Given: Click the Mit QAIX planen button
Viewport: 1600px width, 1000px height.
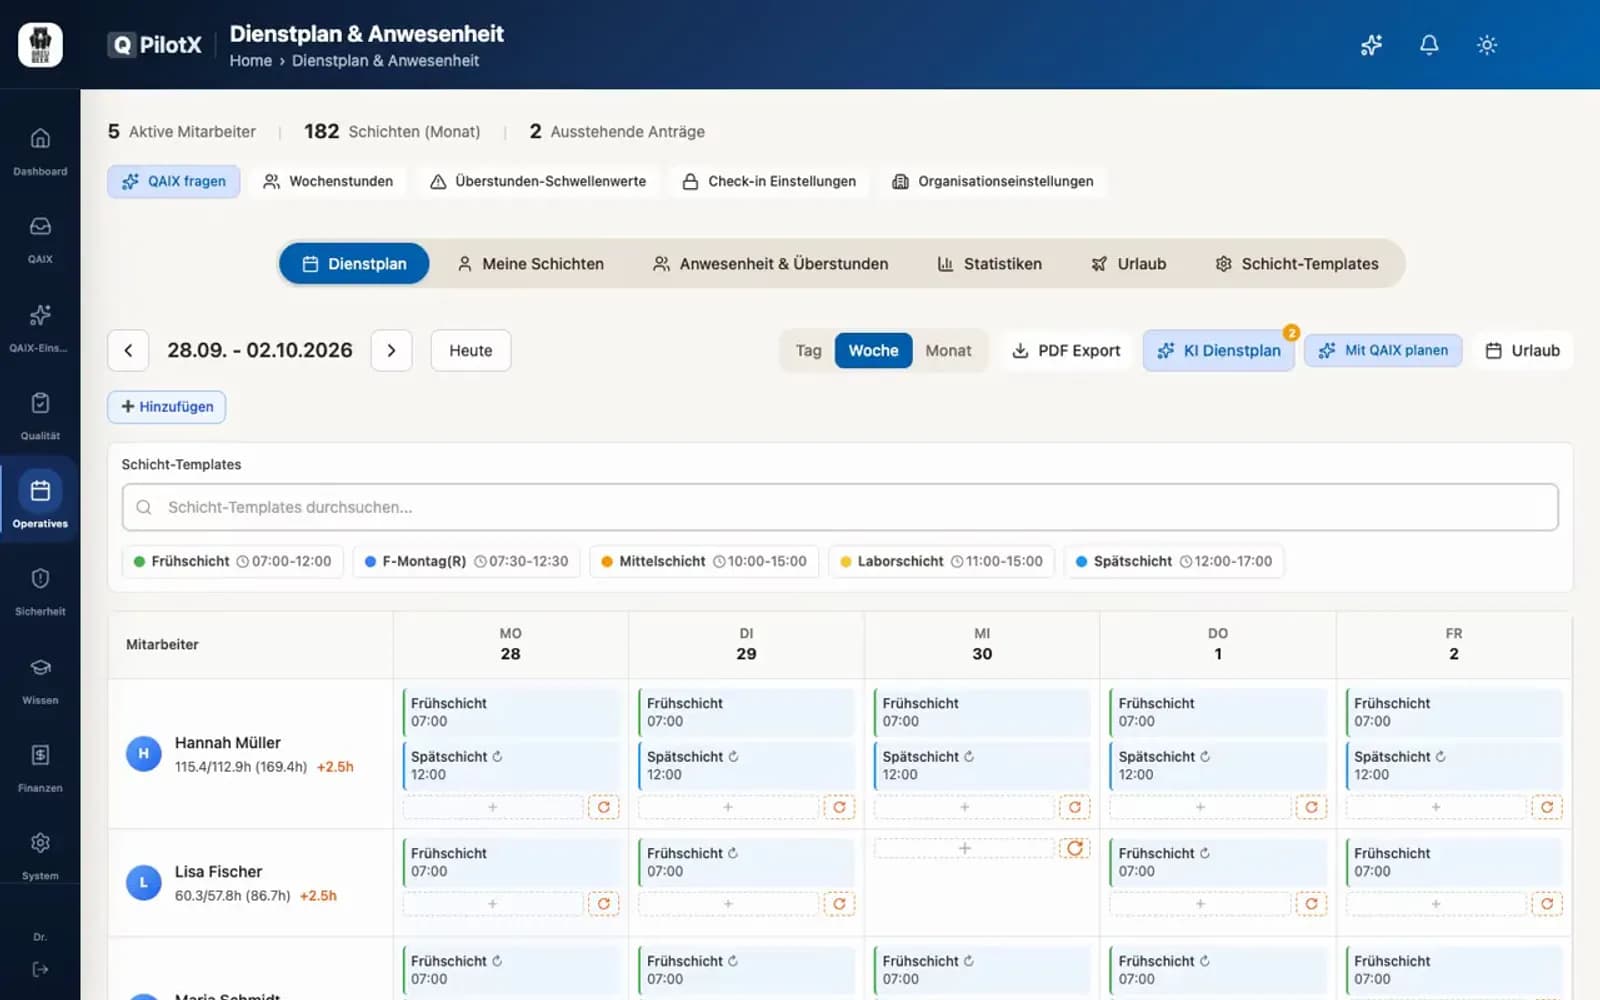Looking at the screenshot, I should [1383, 350].
